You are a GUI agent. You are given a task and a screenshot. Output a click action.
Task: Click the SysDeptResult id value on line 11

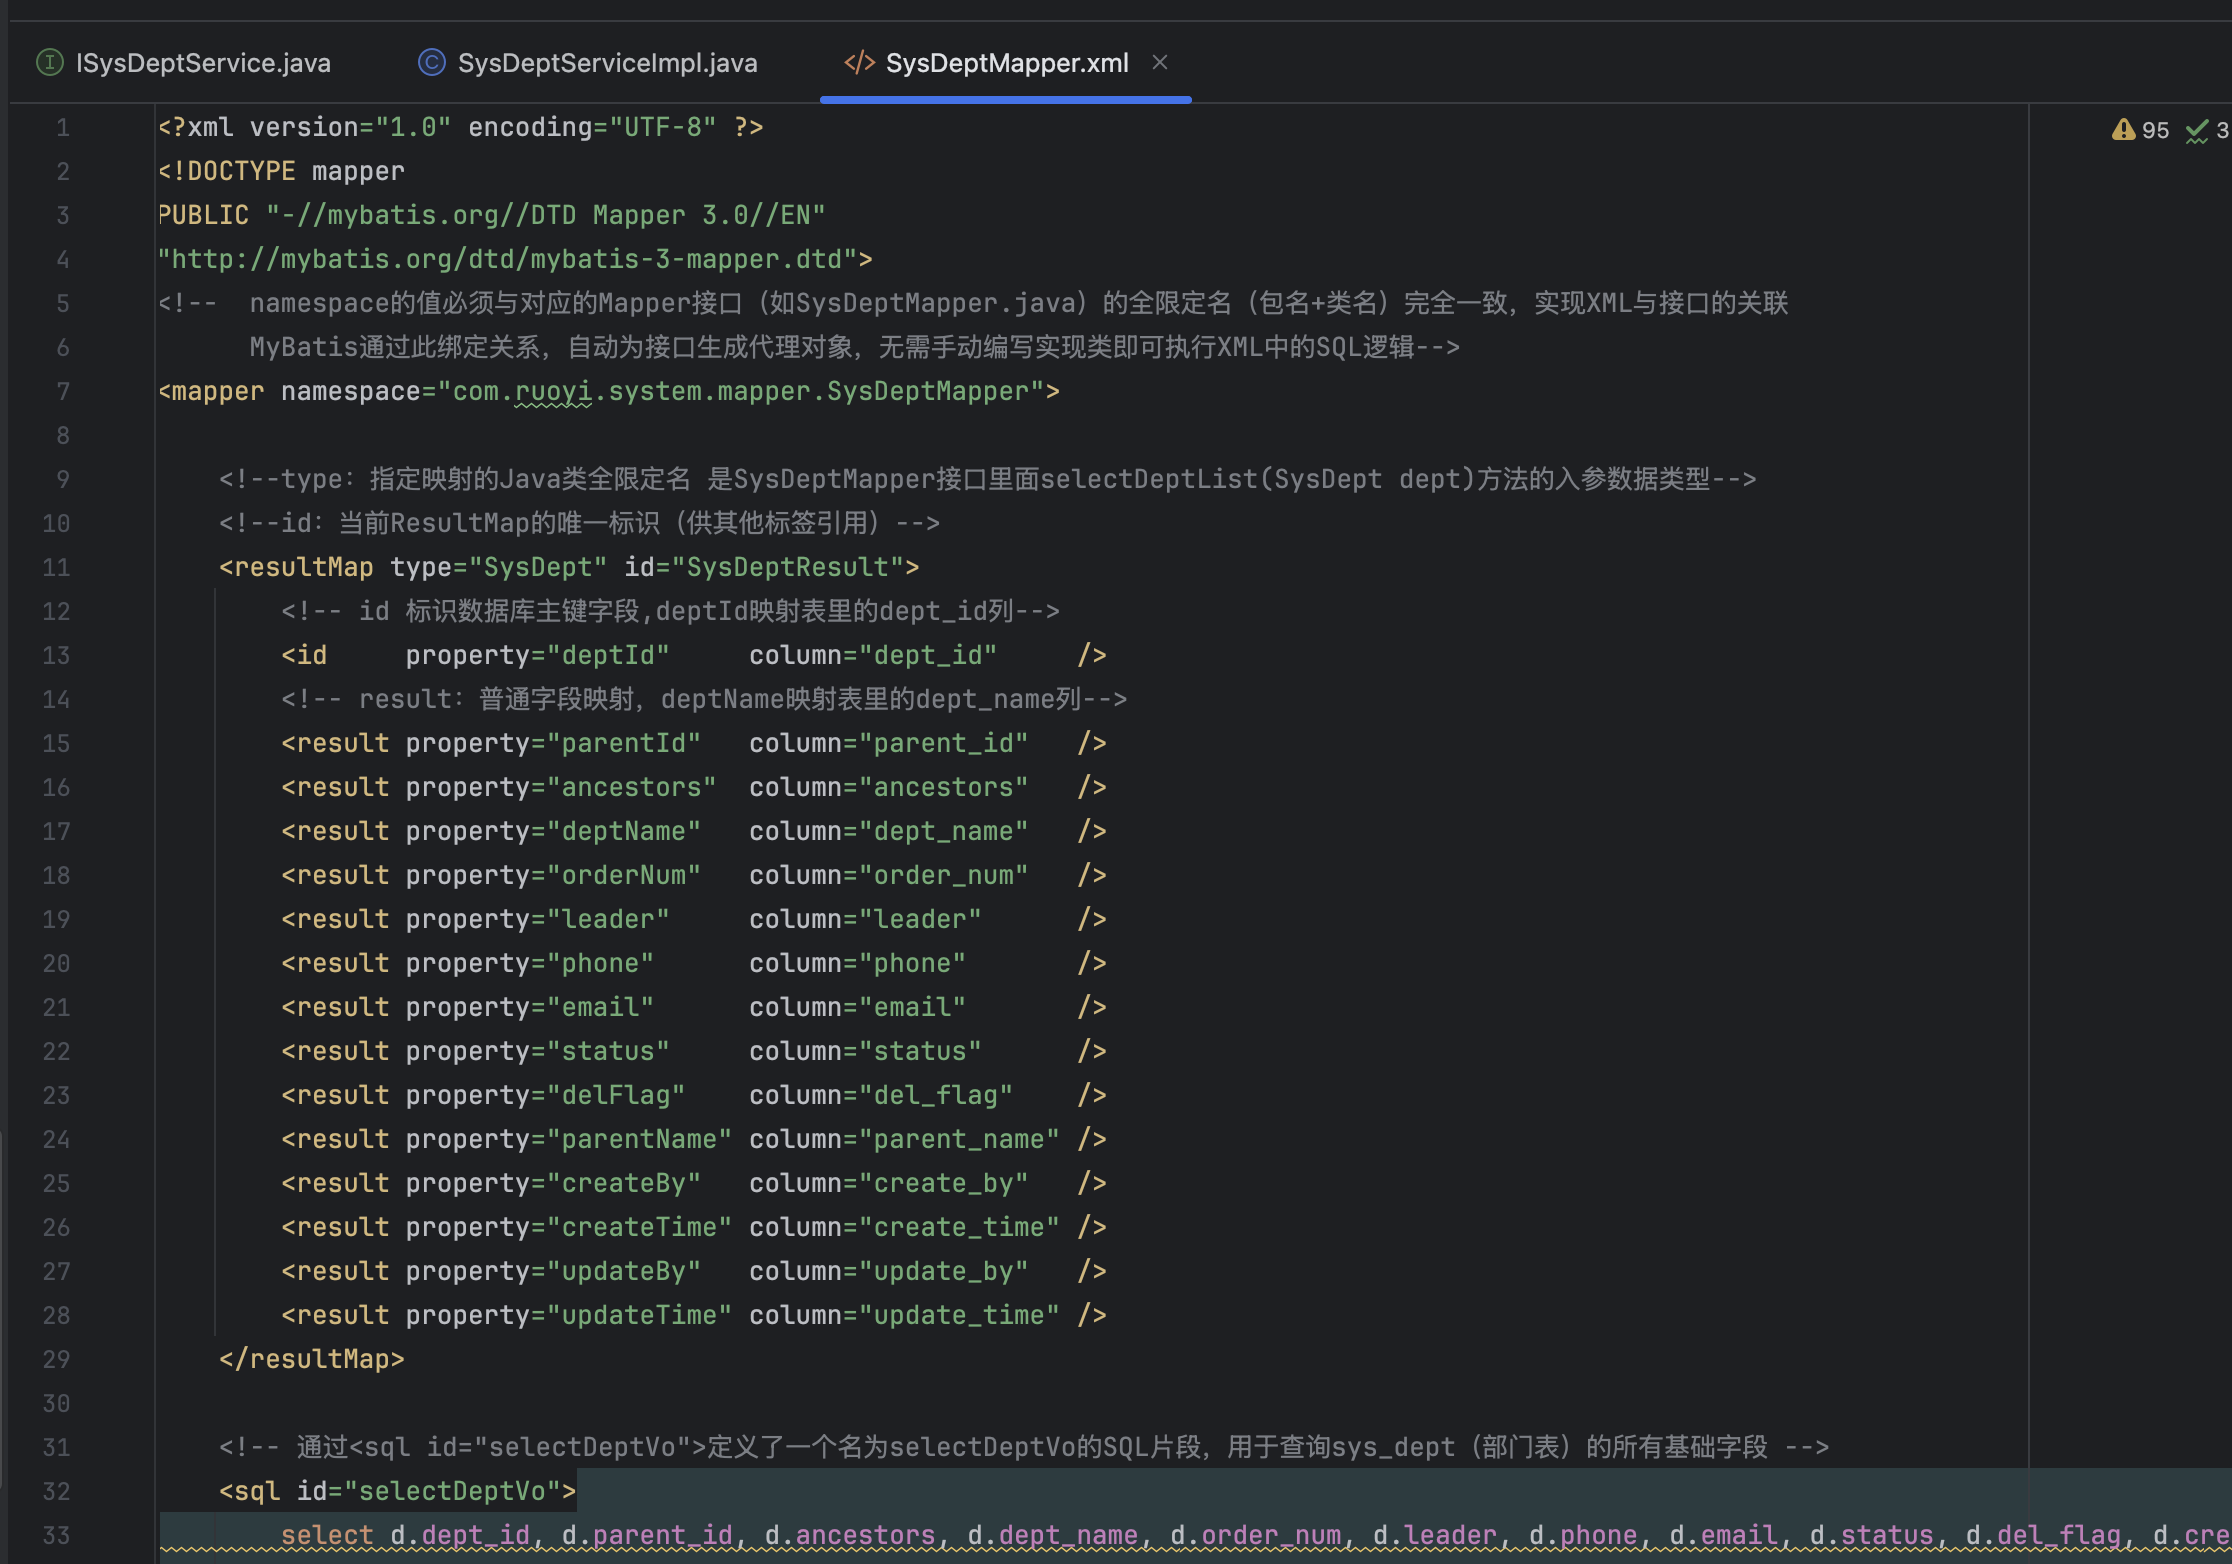(787, 567)
